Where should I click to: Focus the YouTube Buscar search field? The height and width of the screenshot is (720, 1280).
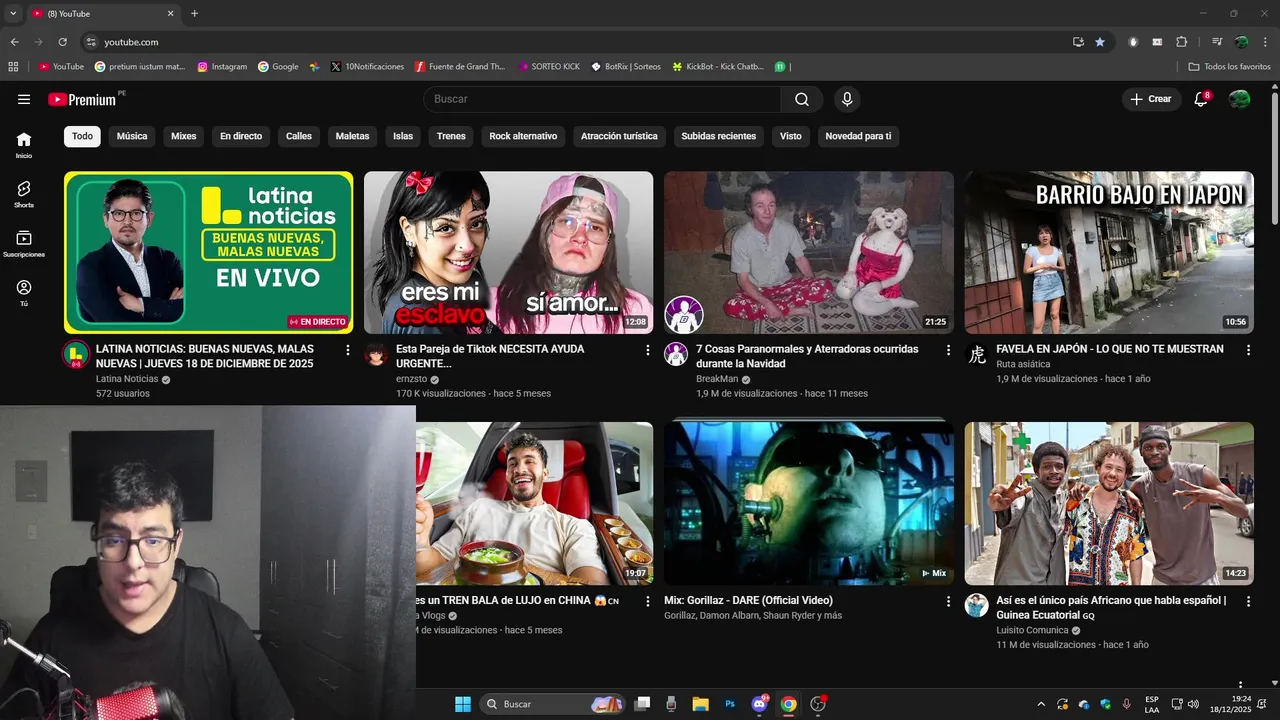tap(602, 99)
